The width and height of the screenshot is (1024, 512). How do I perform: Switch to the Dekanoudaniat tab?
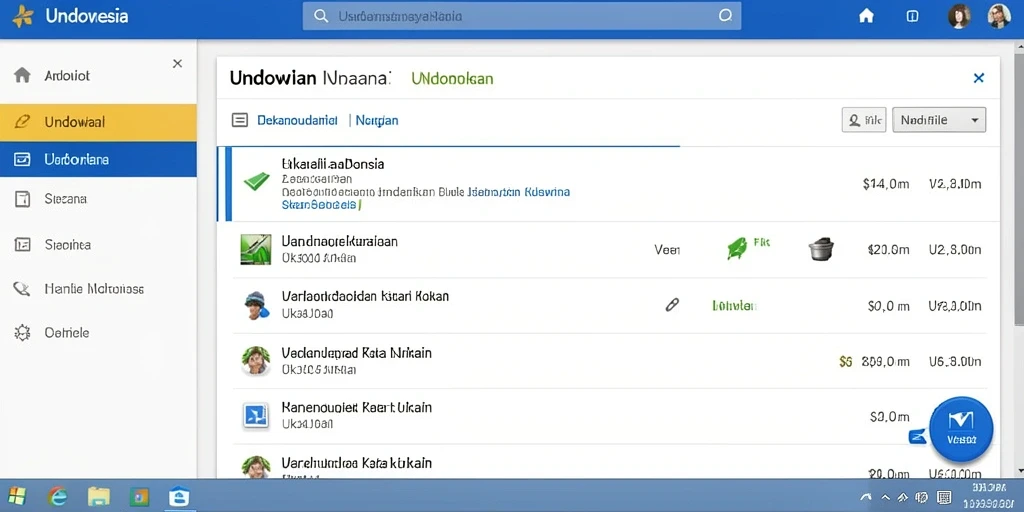pyautogui.click(x=297, y=120)
